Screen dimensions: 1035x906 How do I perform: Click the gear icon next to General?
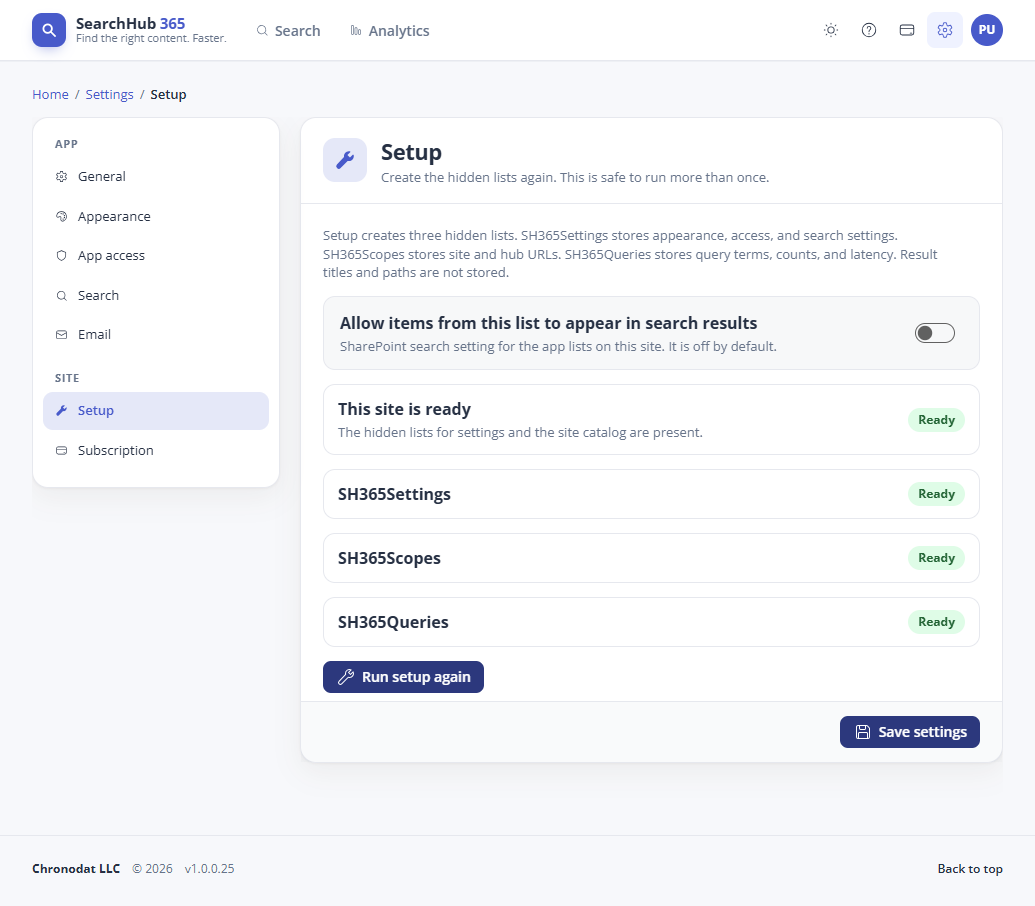[61, 177]
